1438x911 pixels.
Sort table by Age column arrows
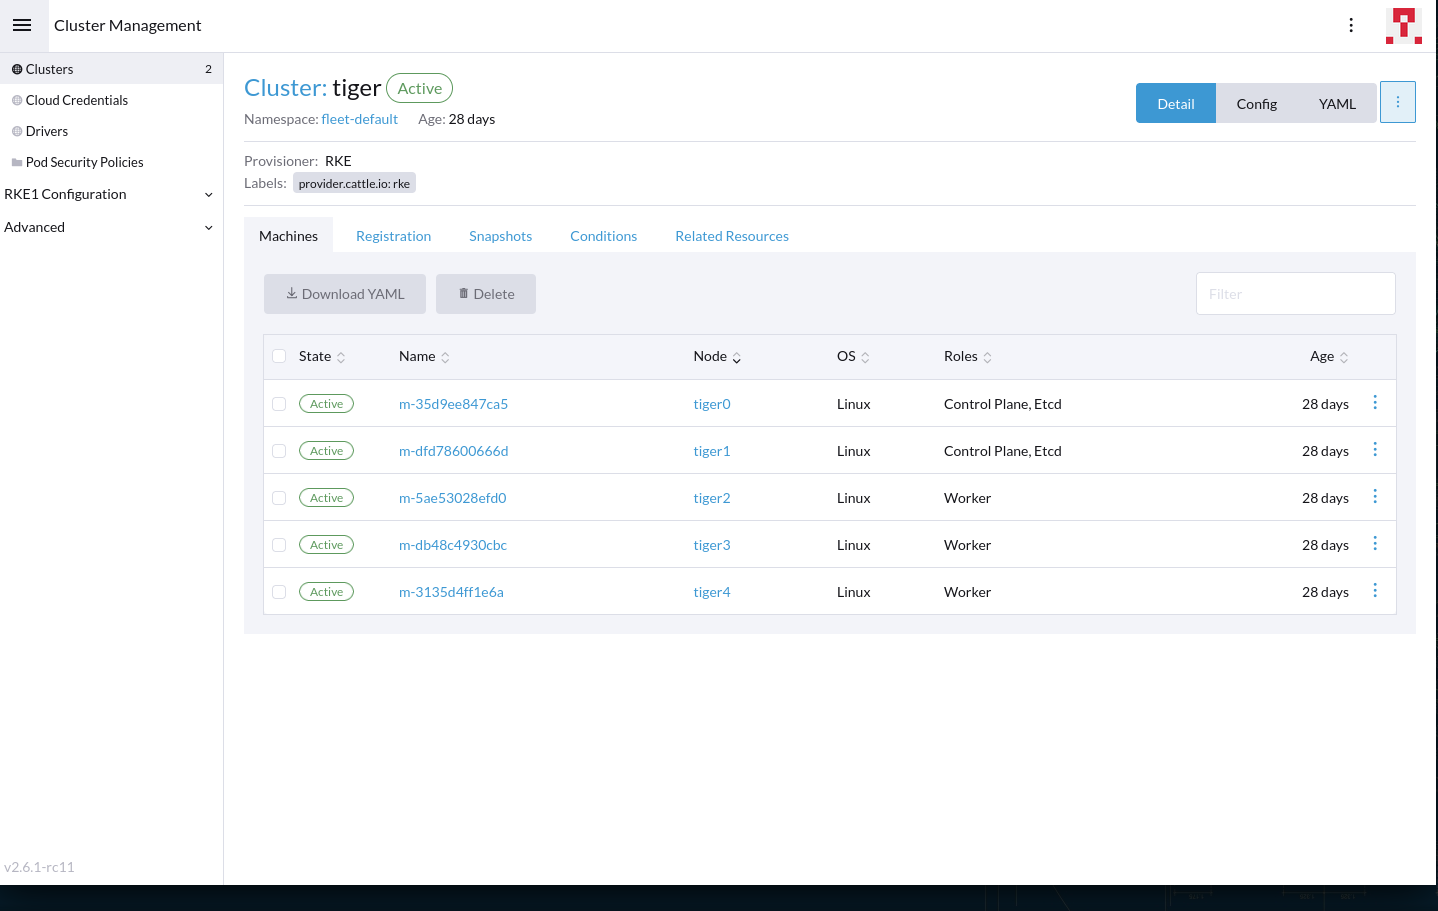[x=1344, y=357]
